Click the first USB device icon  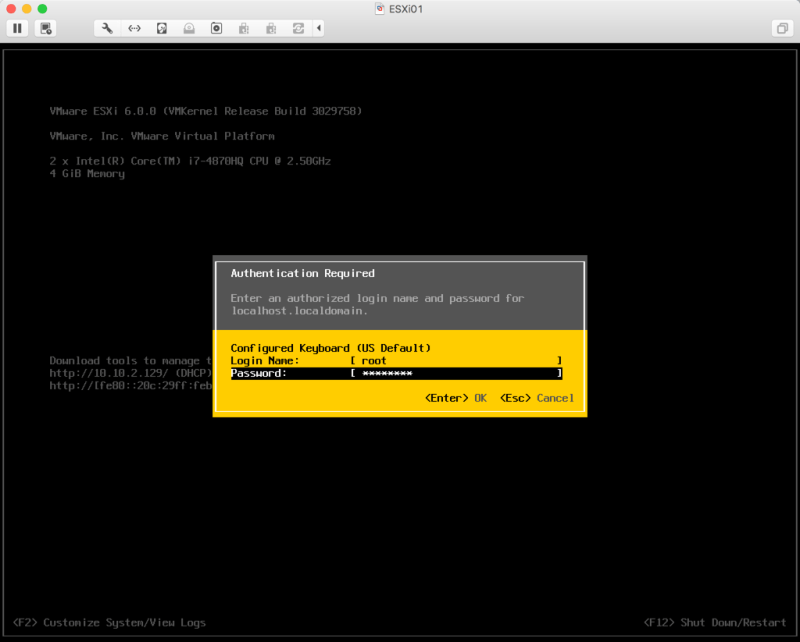pyautogui.click(x=243, y=28)
